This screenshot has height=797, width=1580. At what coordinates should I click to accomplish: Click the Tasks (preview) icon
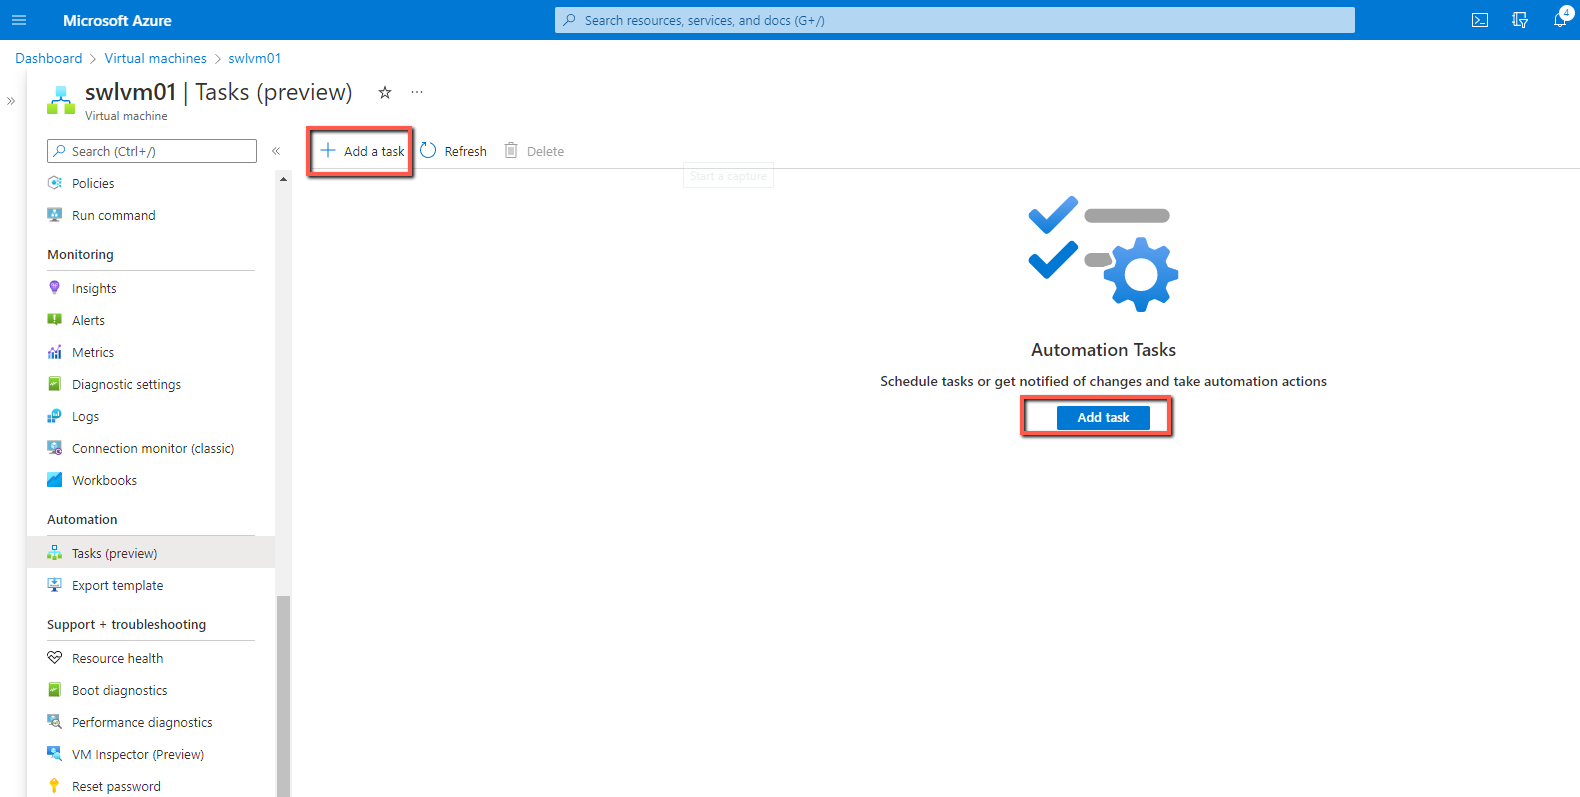pyautogui.click(x=55, y=553)
